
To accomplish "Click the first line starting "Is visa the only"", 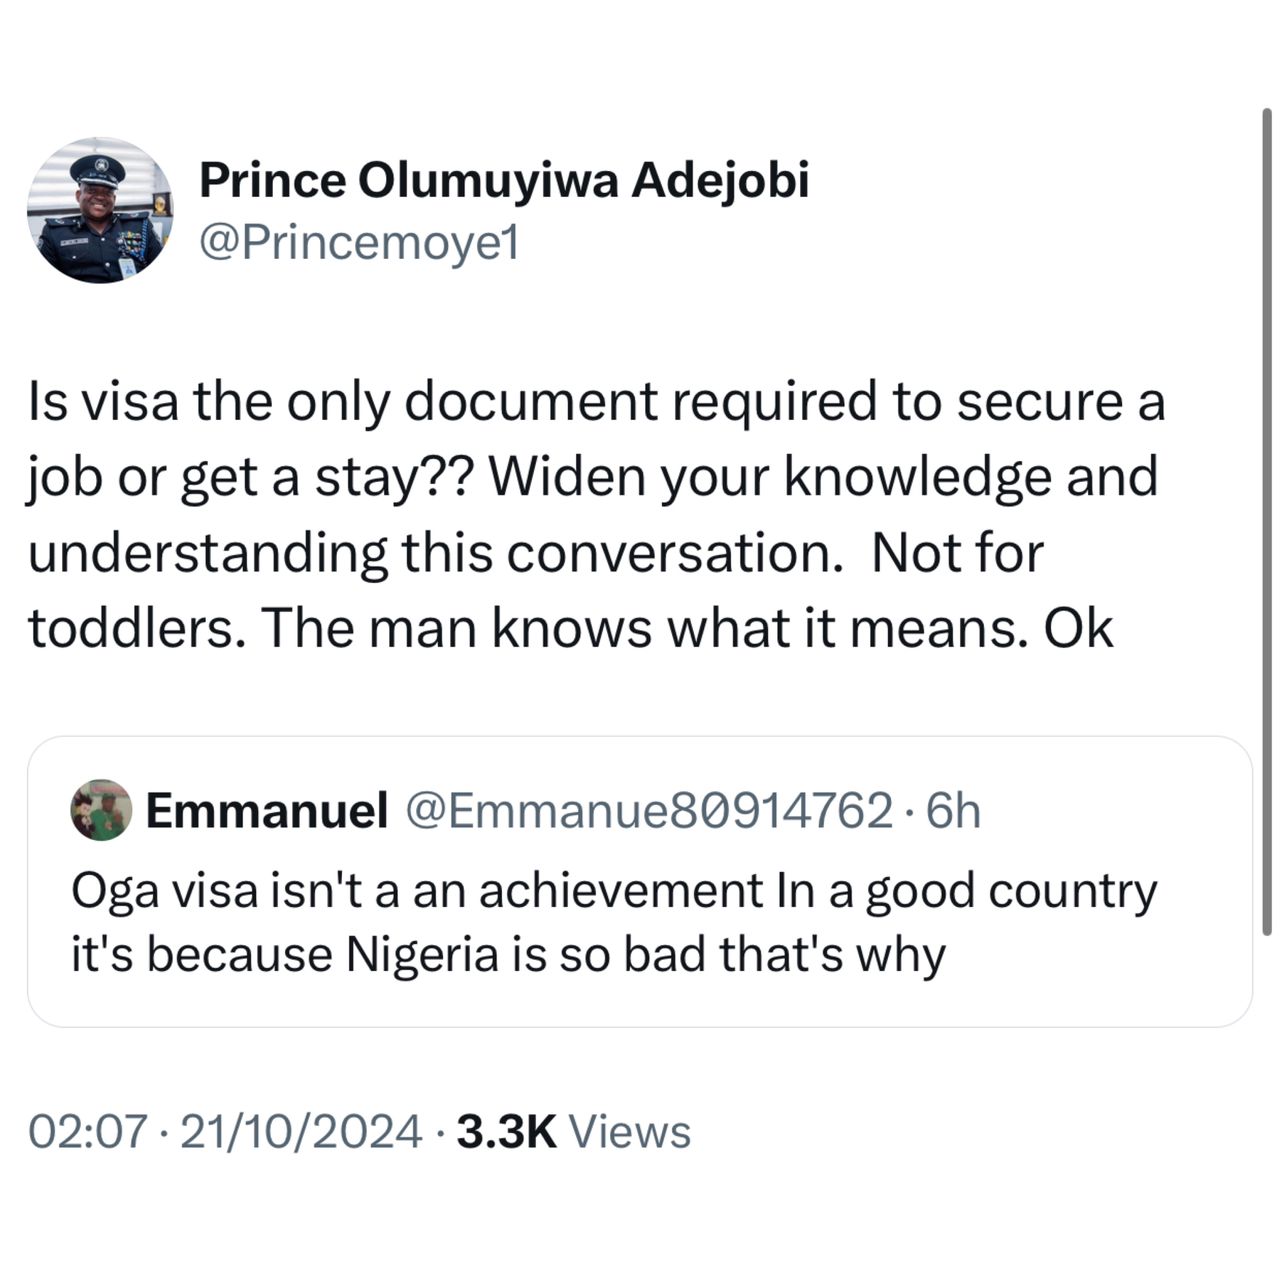I will 596,402.
